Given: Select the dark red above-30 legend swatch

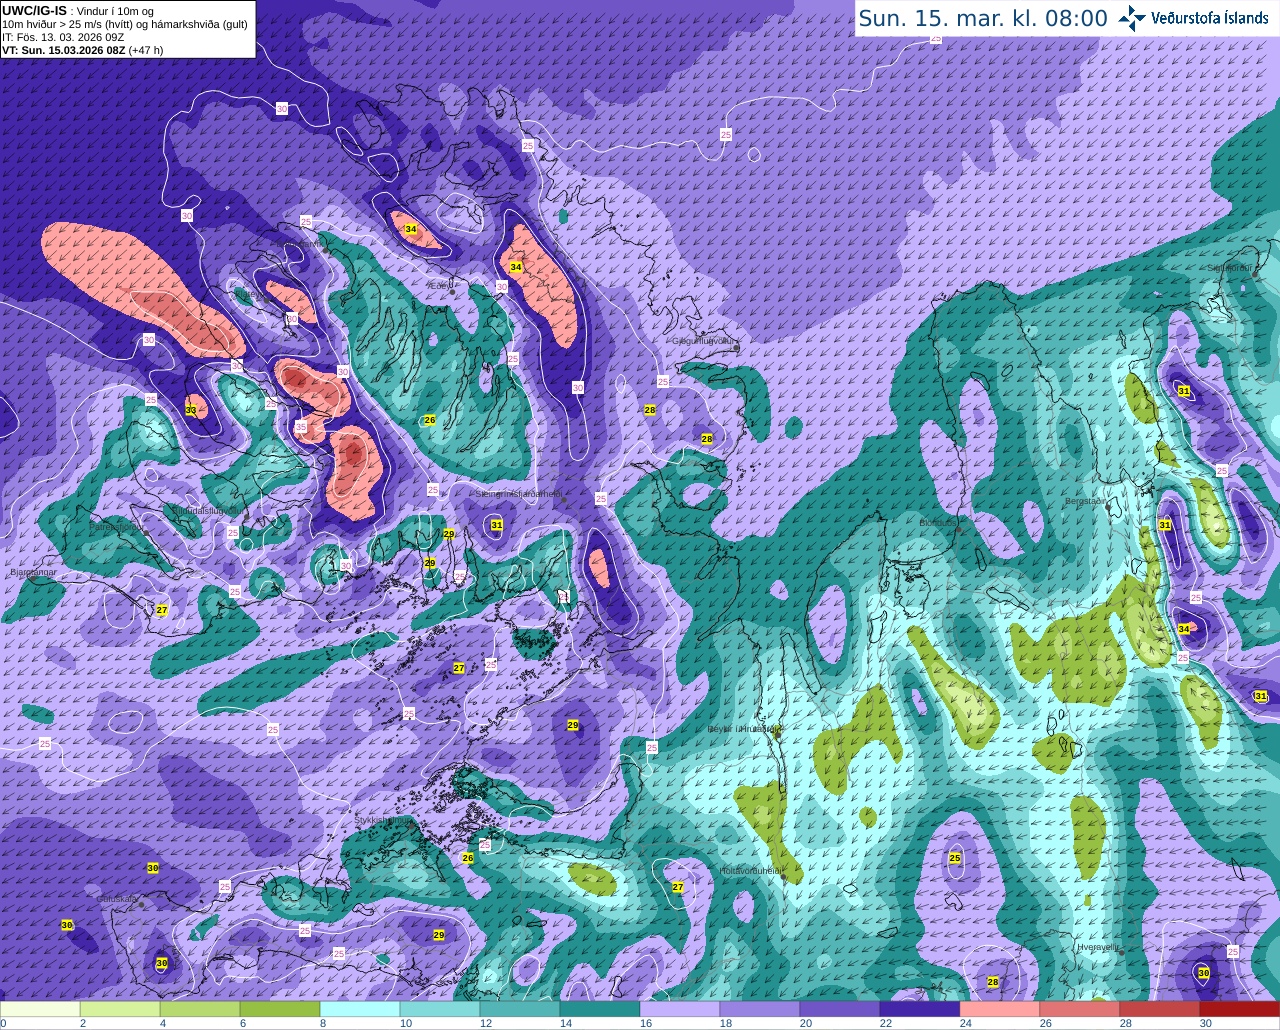Looking at the screenshot, I should (1240, 1009).
